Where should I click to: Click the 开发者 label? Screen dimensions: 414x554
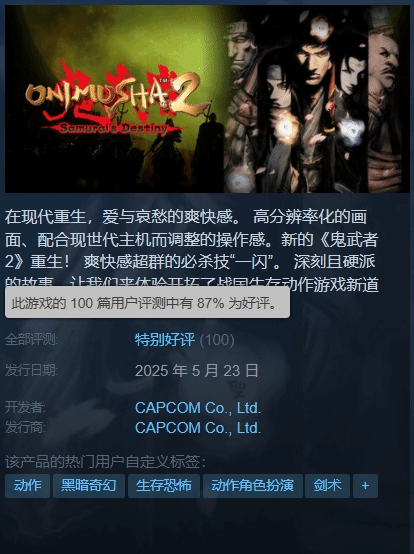click(25, 408)
